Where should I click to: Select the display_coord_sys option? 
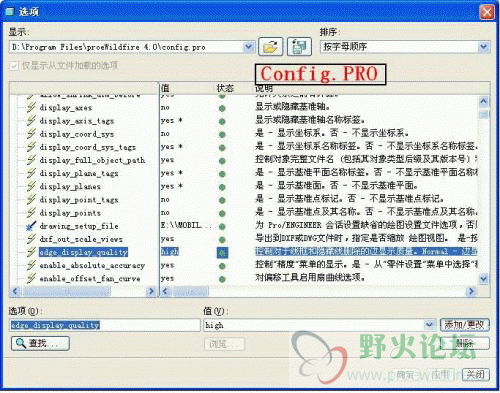pyautogui.click(x=77, y=134)
